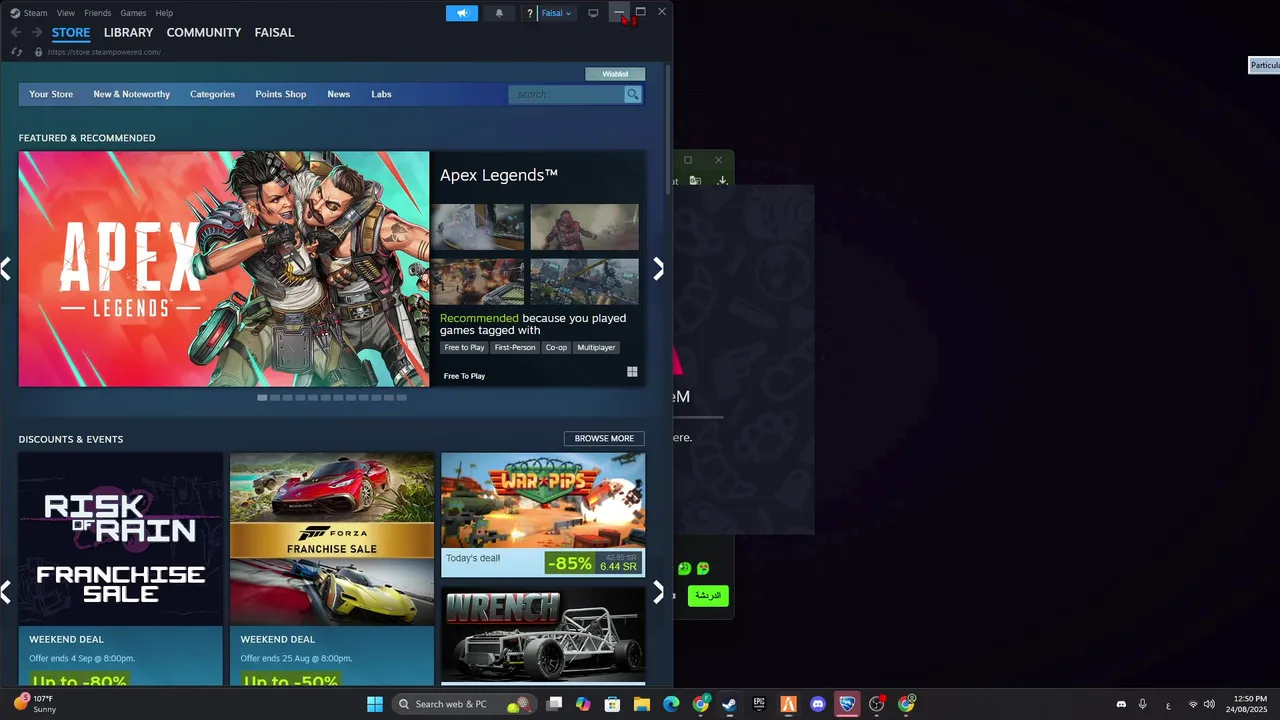Expand the Your Store menu
The width and height of the screenshot is (1280, 720).
[x=51, y=94]
